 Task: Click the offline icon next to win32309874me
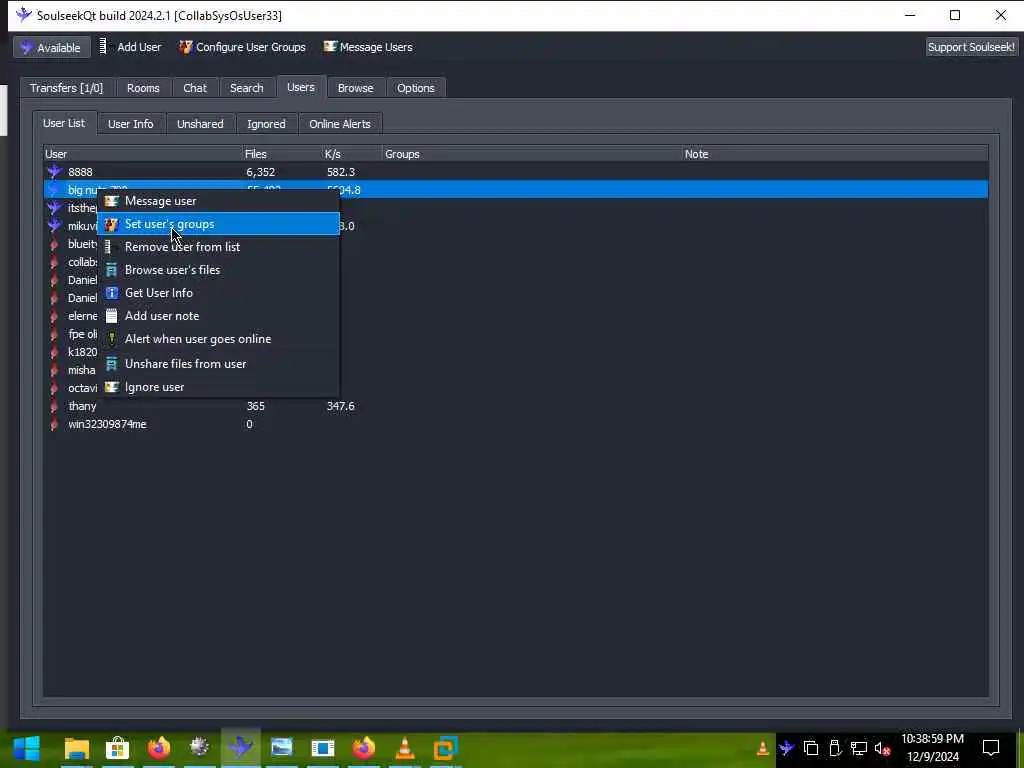pyautogui.click(x=54, y=424)
